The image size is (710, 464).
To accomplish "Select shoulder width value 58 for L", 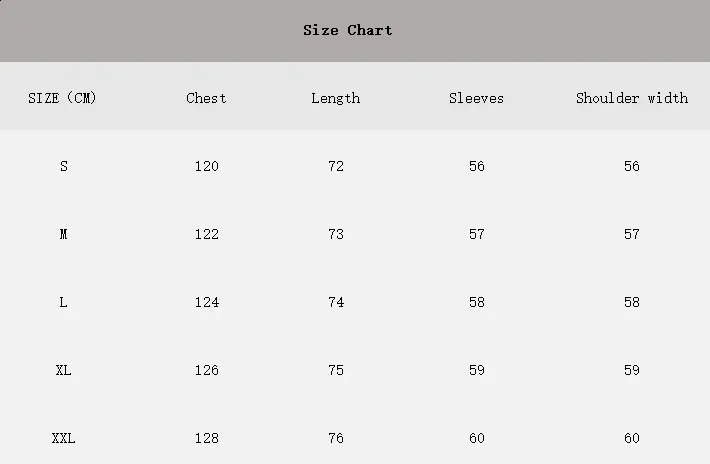I will point(632,302).
